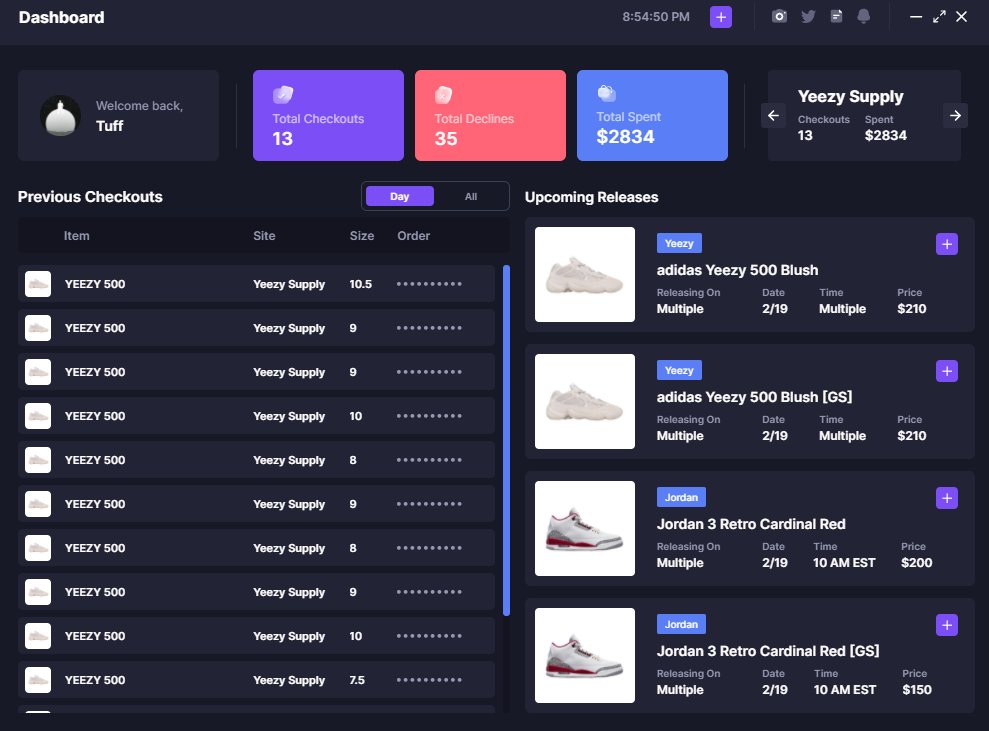Image resolution: width=989 pixels, height=731 pixels.
Task: Add adidas Yeezy 500 Blush release with plus
Action: pyautogui.click(x=946, y=244)
